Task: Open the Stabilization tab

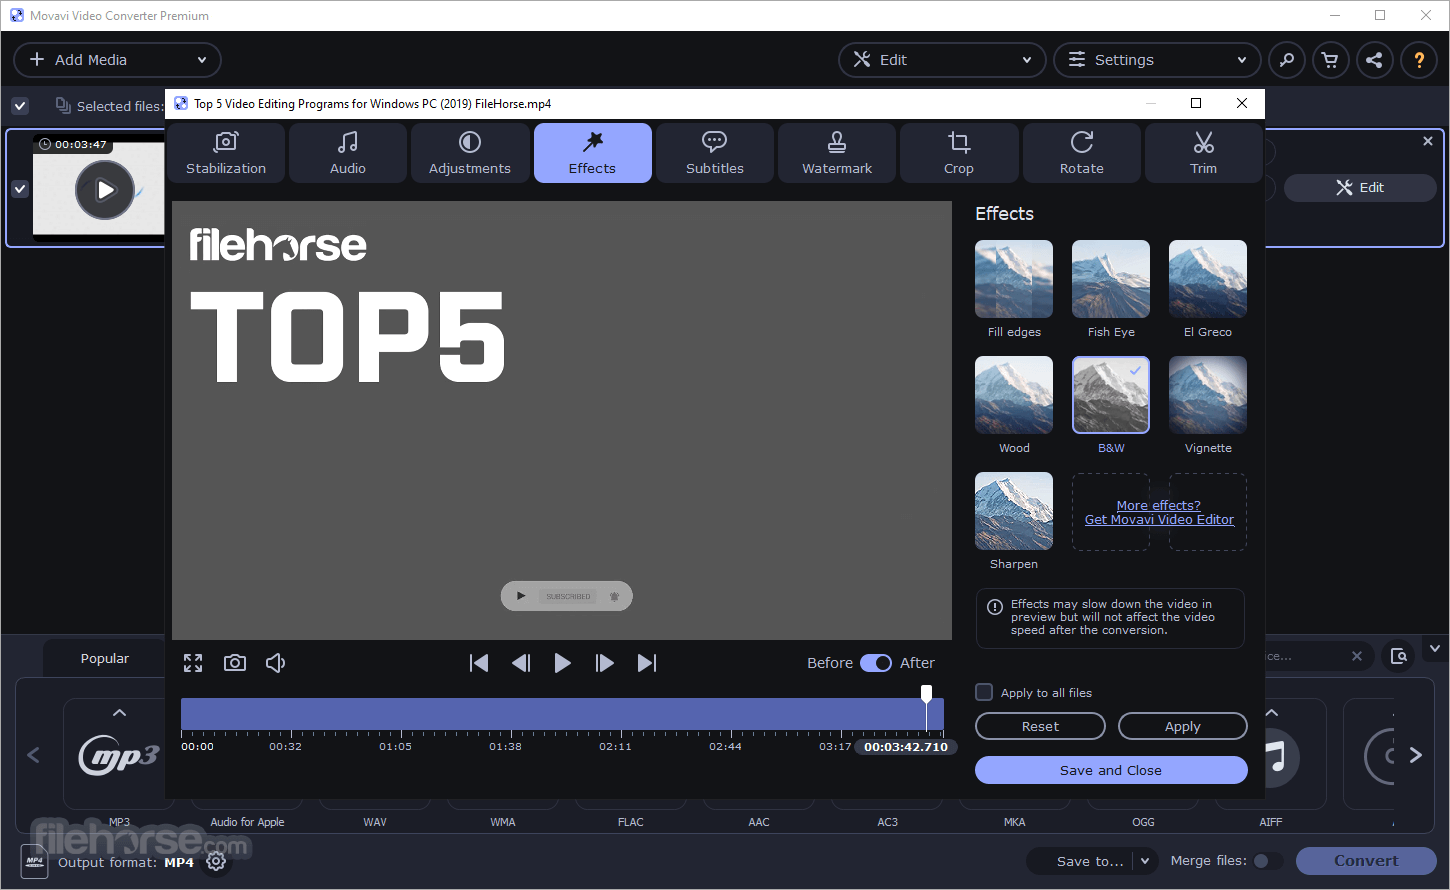Action: click(226, 153)
